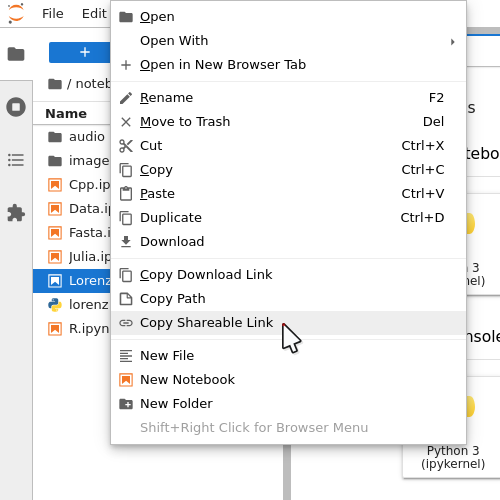Click the root folder icon in breadcrumb

pyautogui.click(x=55, y=84)
